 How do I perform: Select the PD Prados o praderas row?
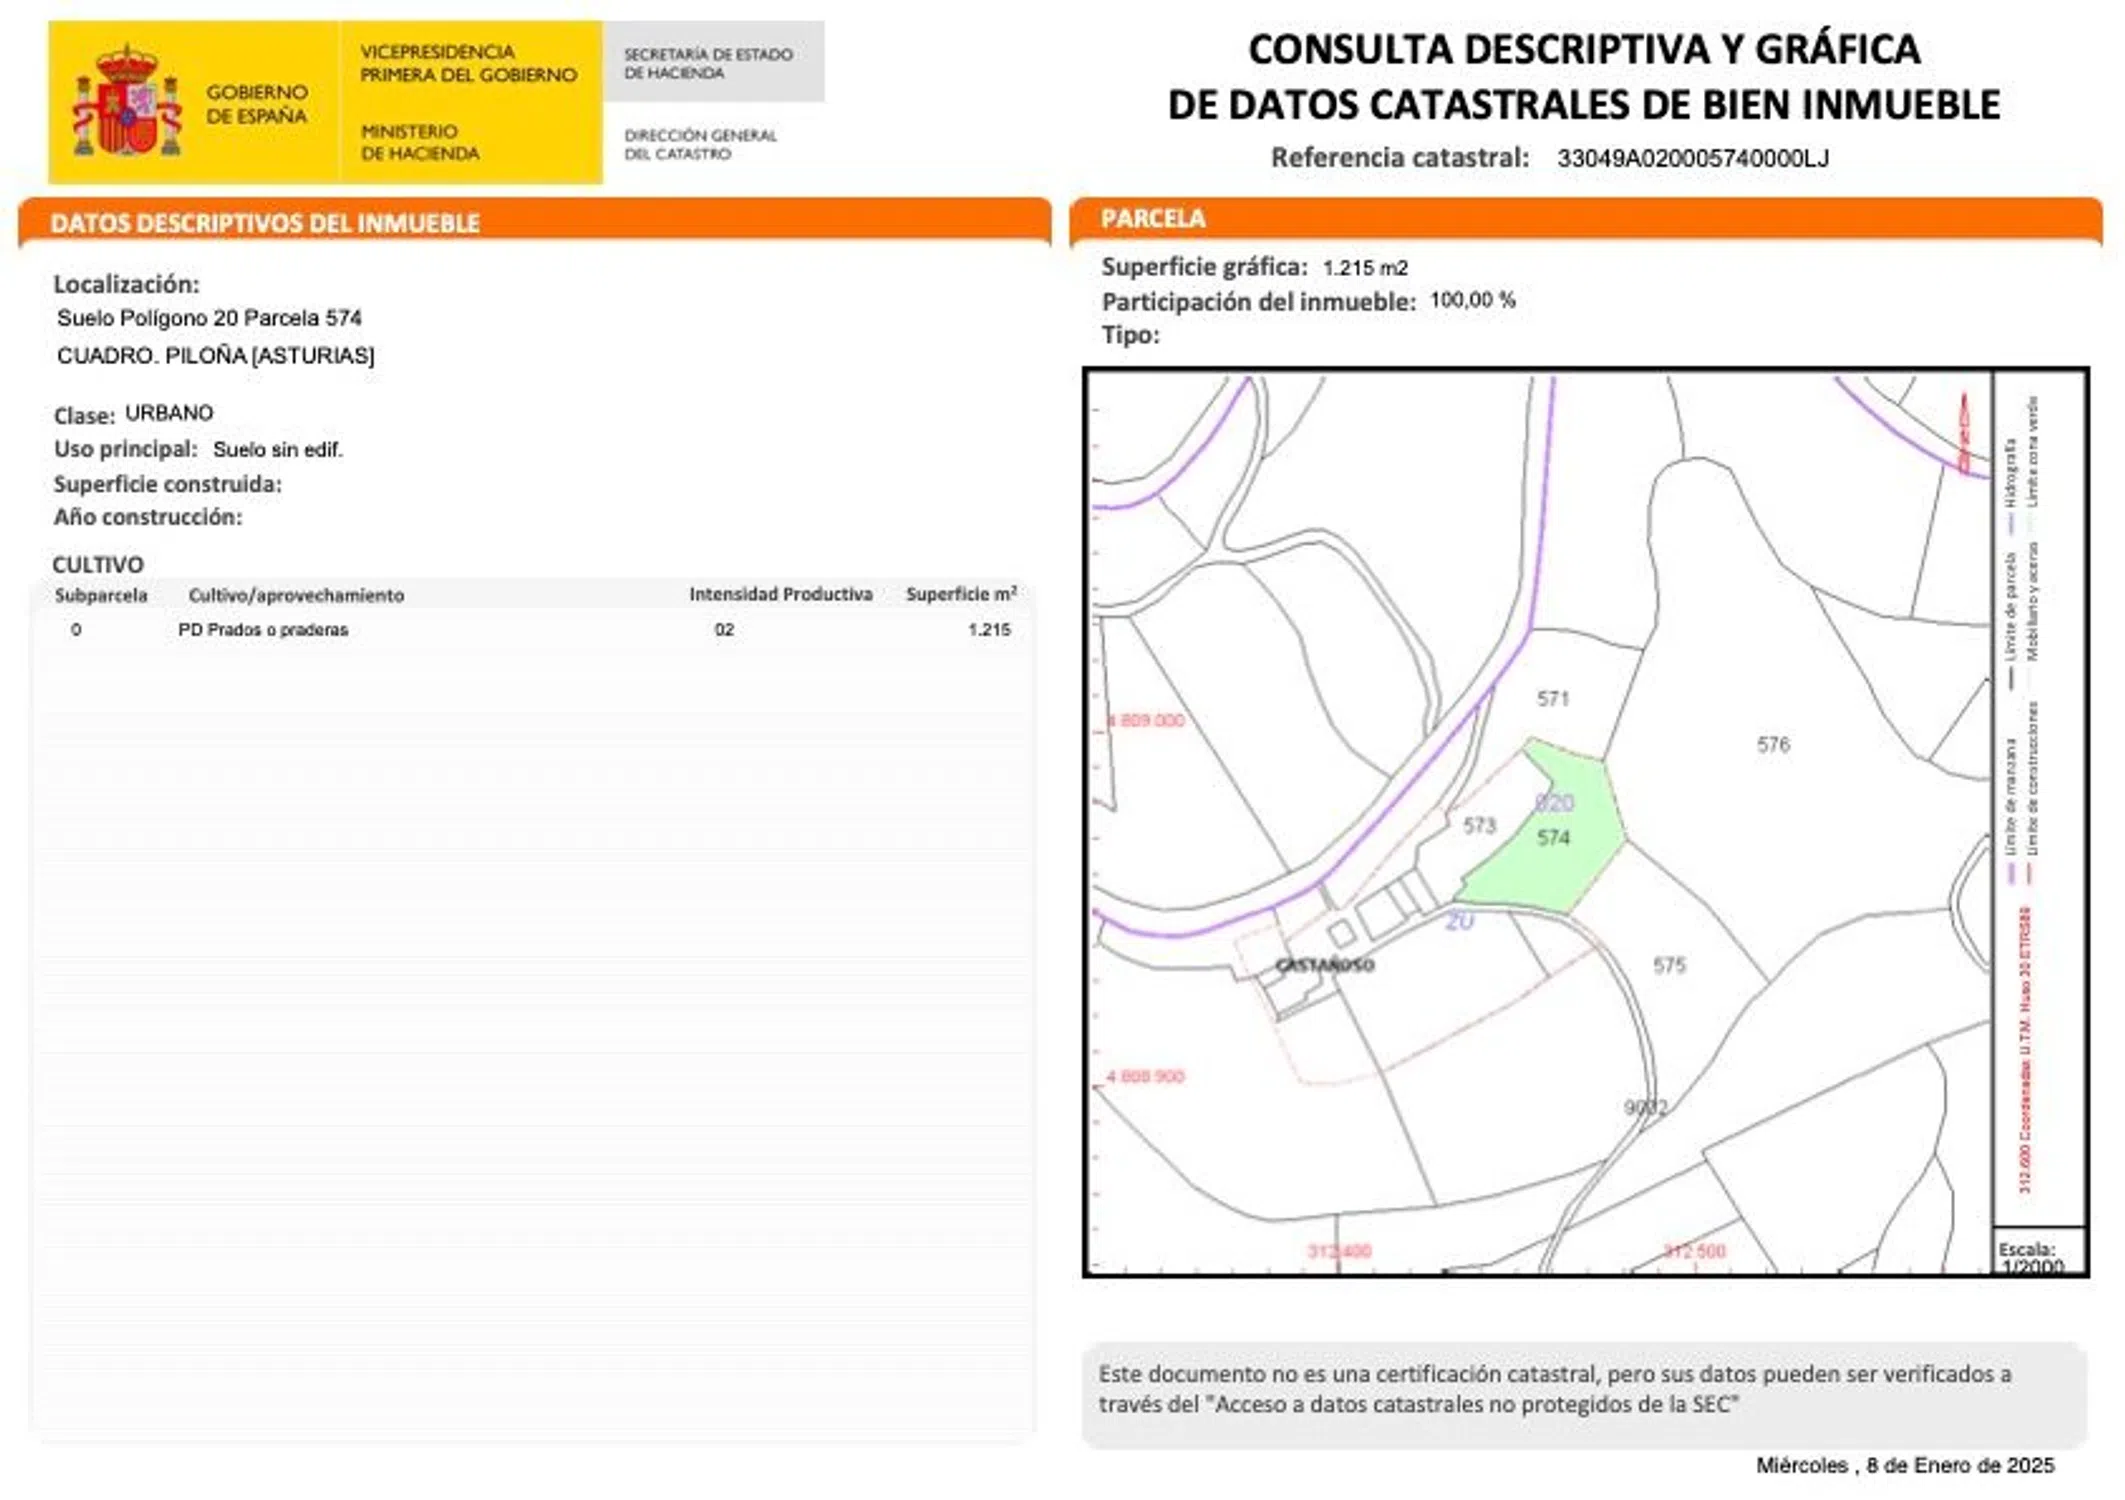(263, 630)
